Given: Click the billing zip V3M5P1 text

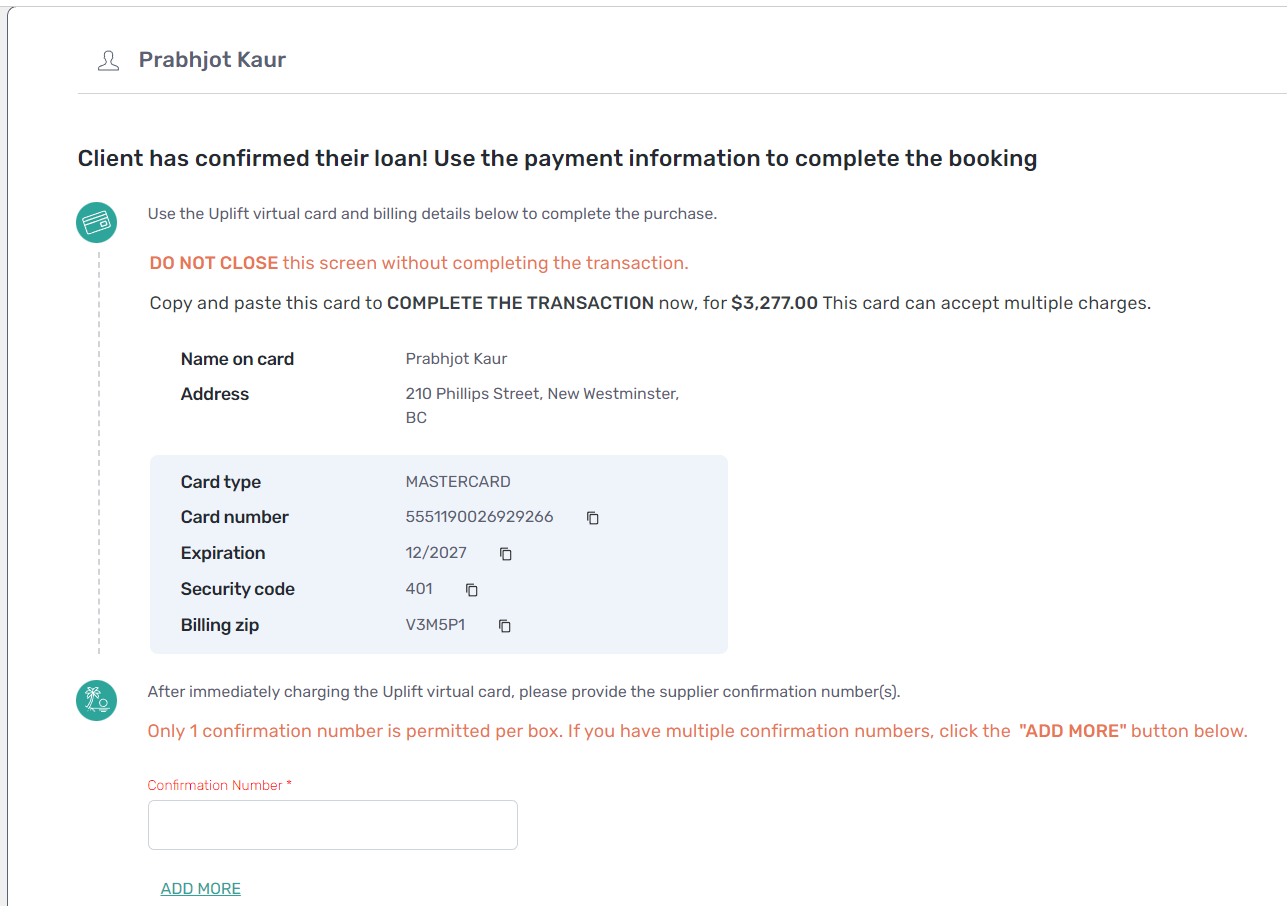Looking at the screenshot, I should pos(435,625).
